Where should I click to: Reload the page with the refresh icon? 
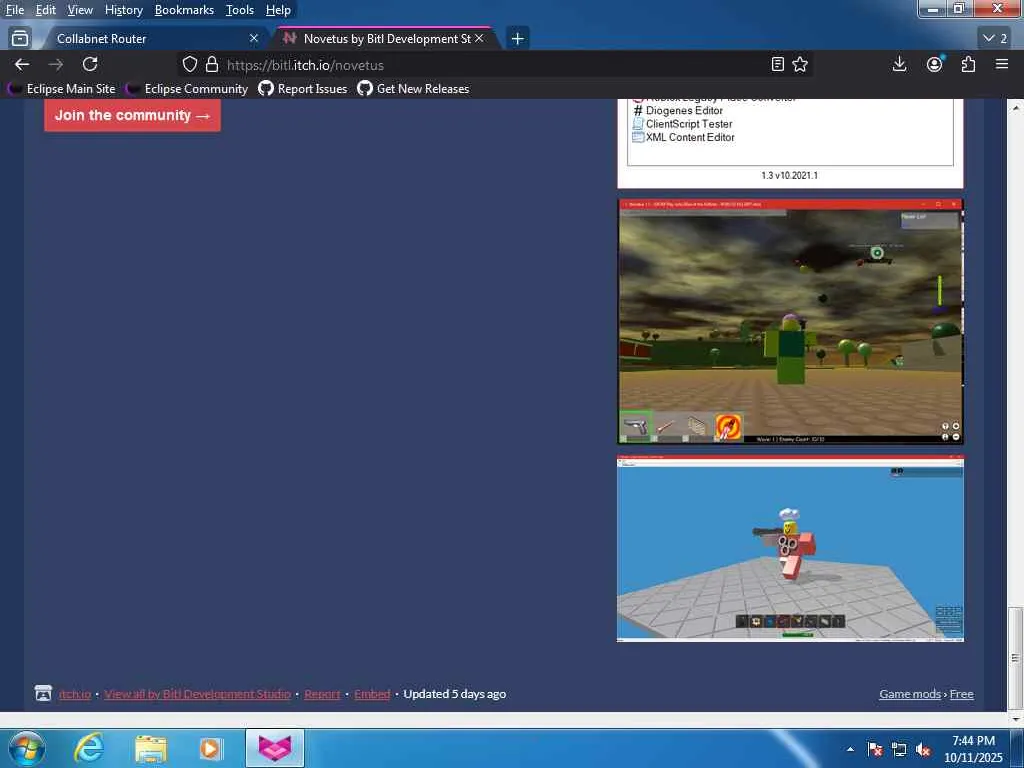pyautogui.click(x=90, y=64)
